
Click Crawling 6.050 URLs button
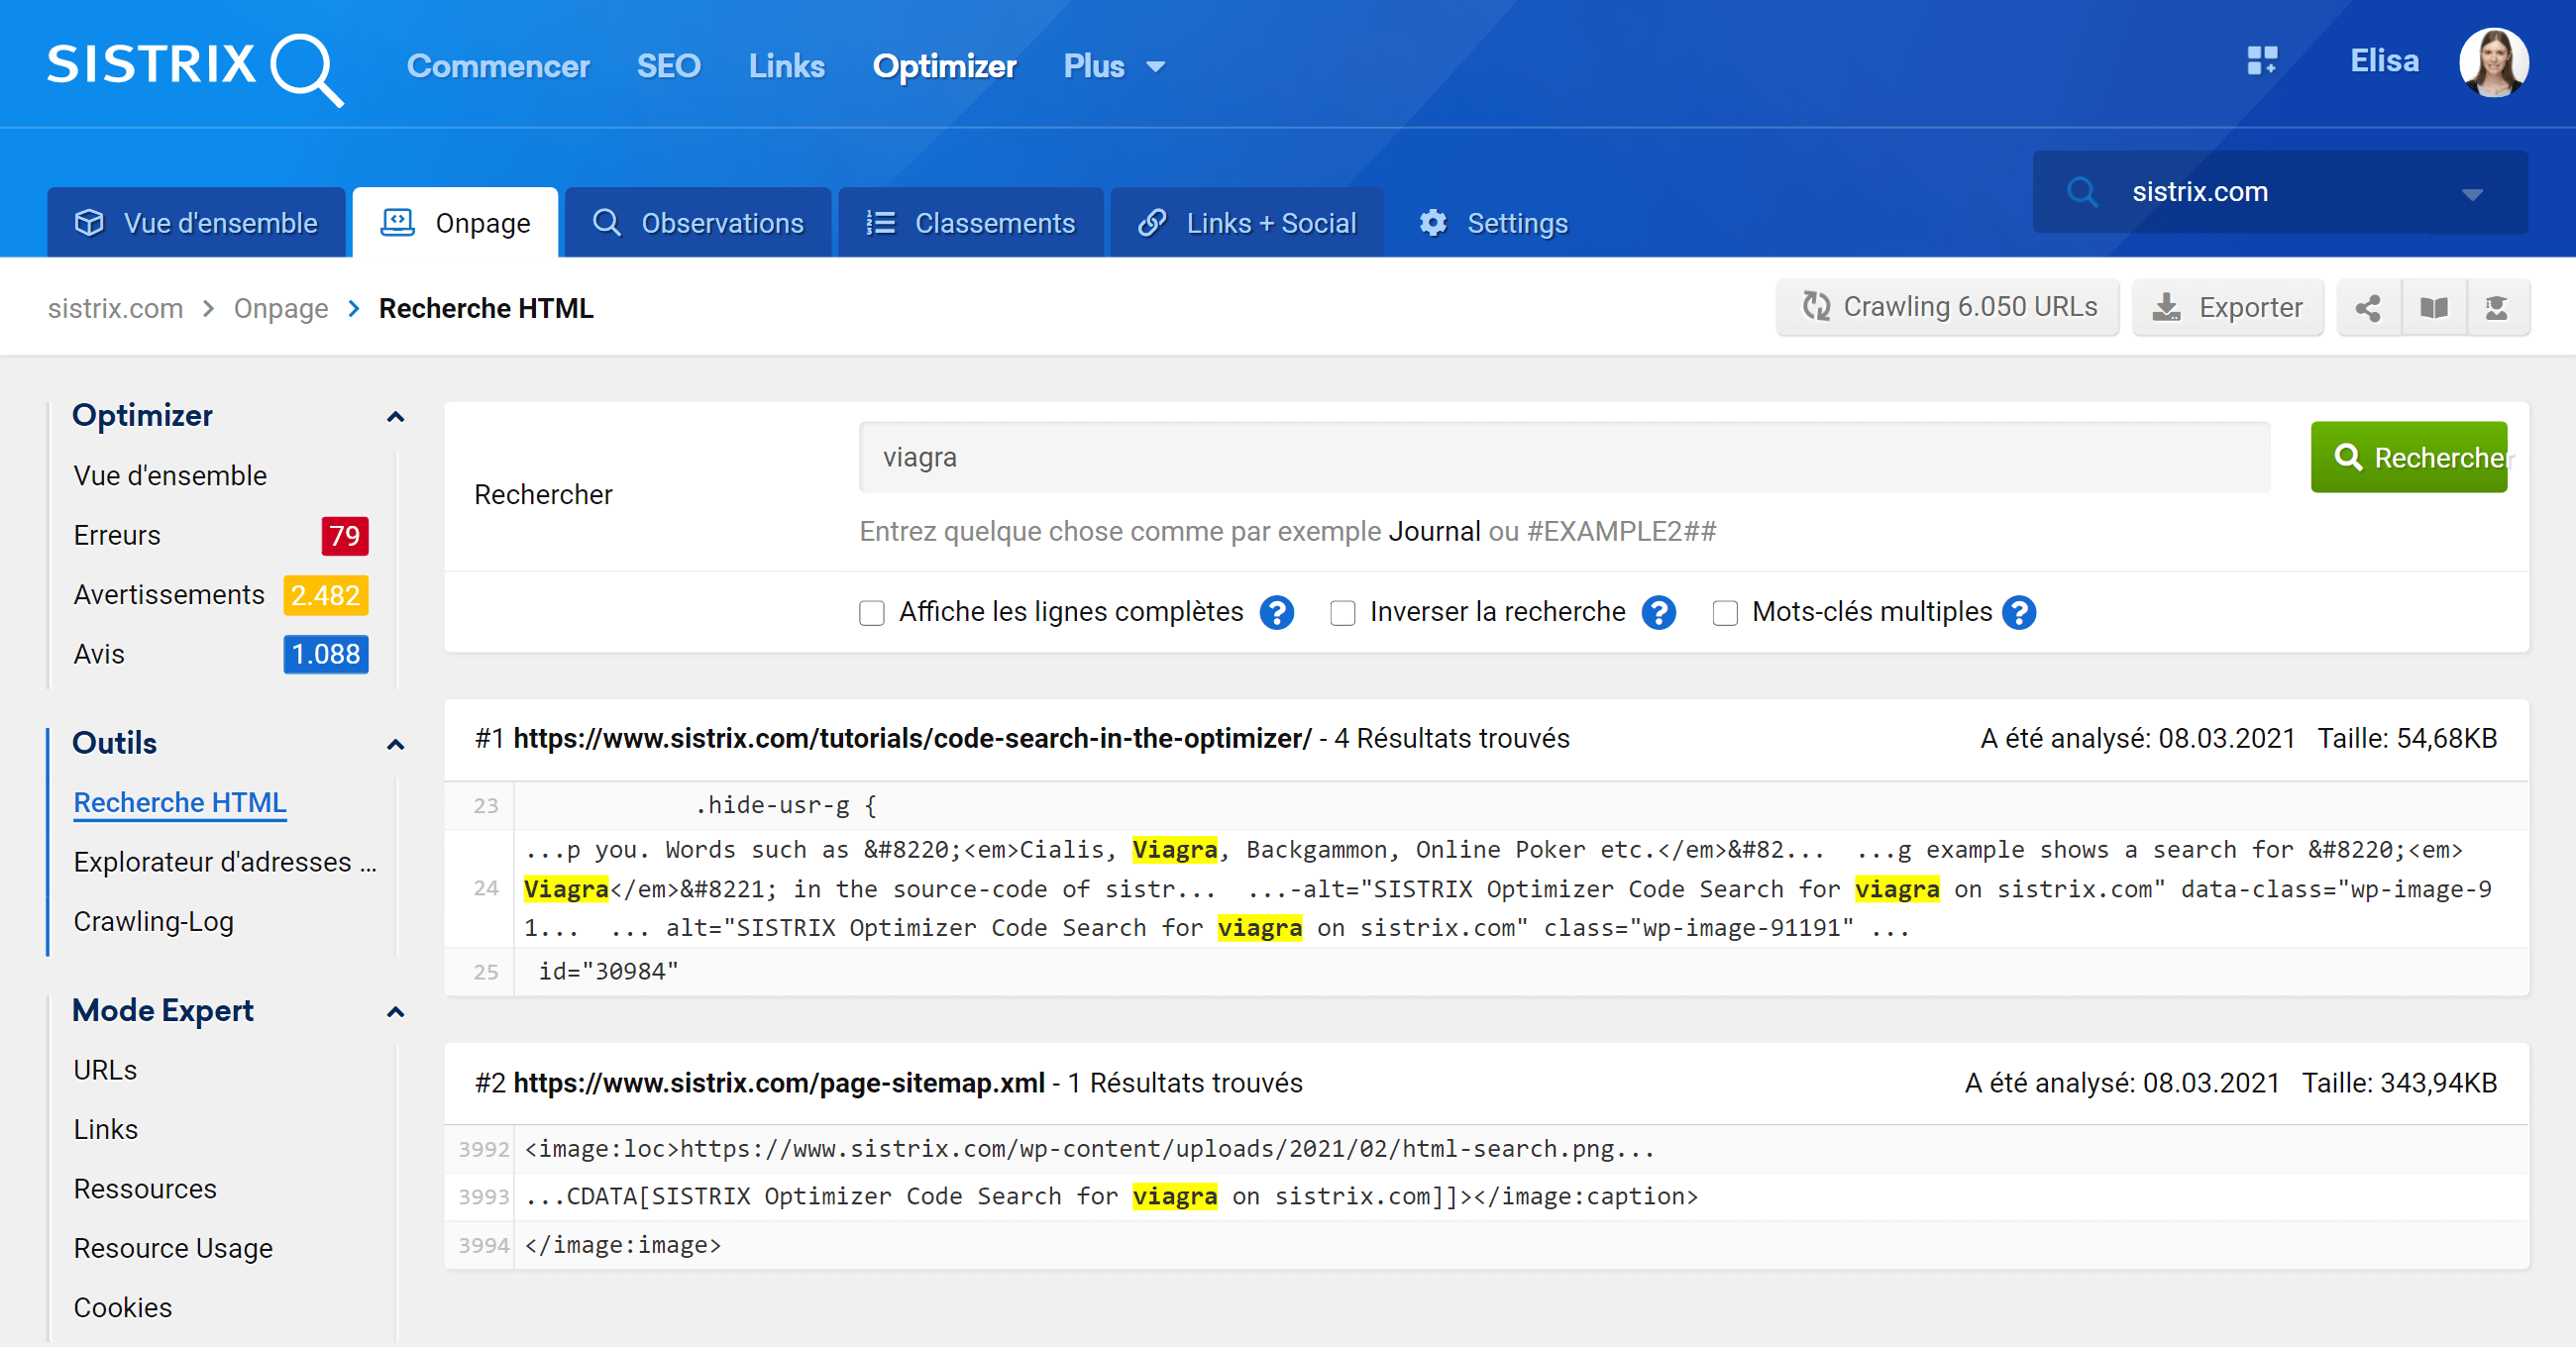[1948, 308]
